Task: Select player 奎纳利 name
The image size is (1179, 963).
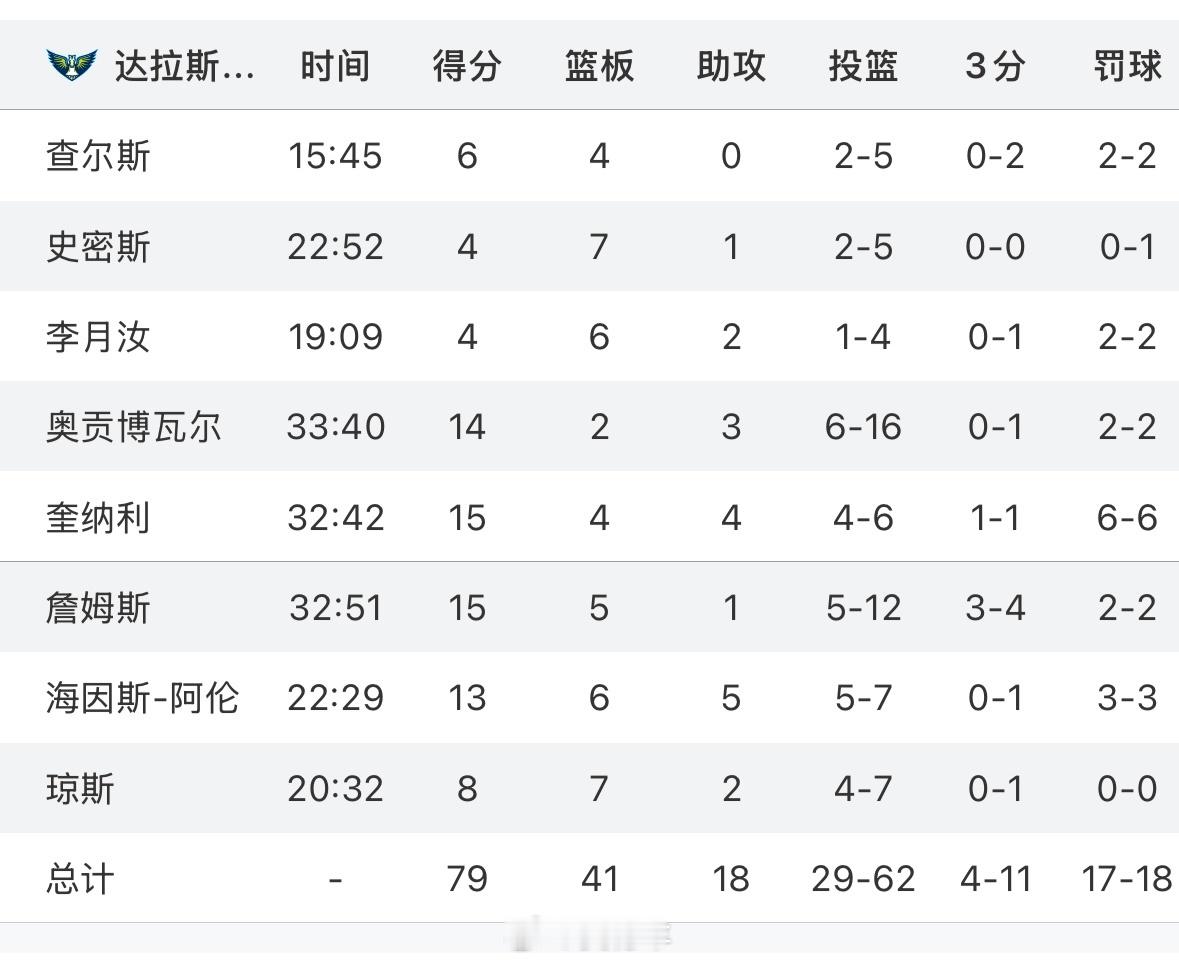Action: (x=99, y=517)
